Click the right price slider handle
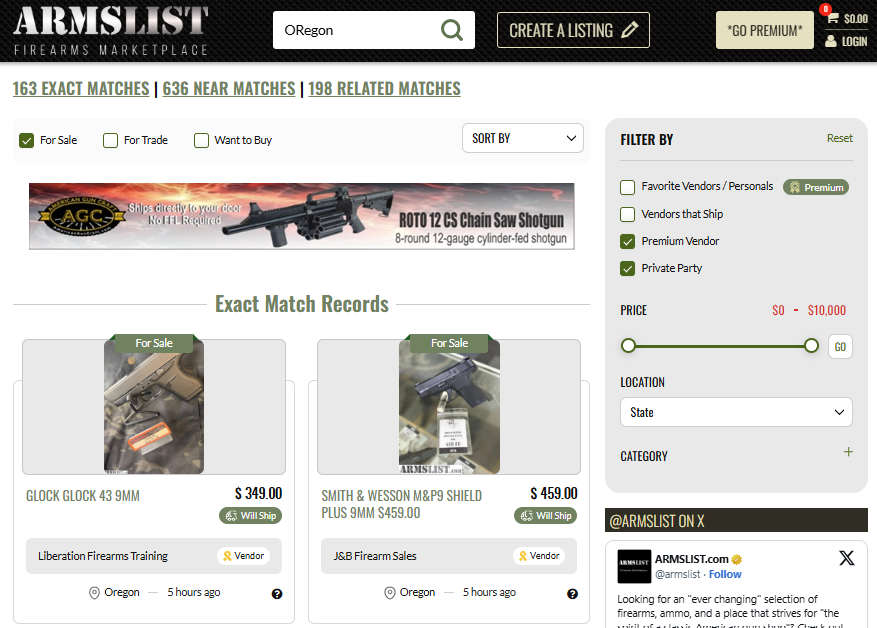 [811, 346]
